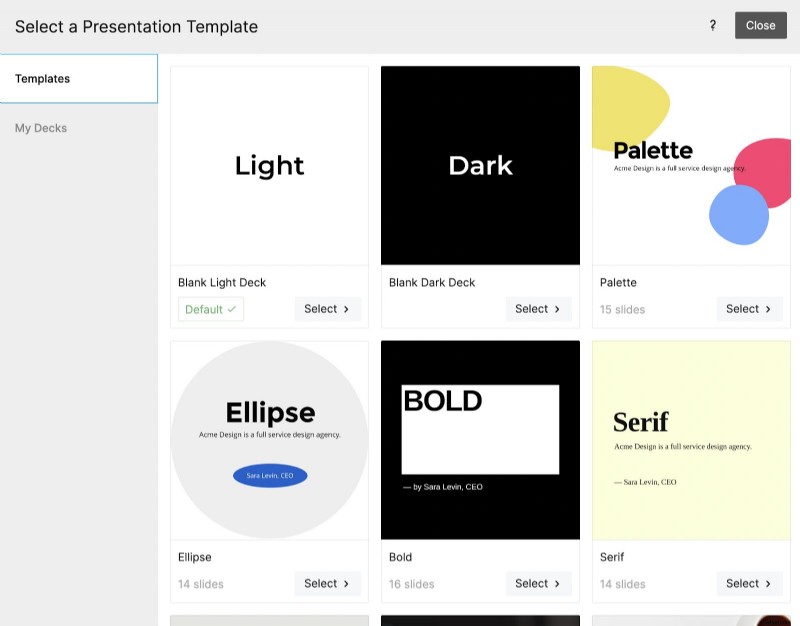Select the Templates tab
The width and height of the screenshot is (800, 626).
pos(43,78)
